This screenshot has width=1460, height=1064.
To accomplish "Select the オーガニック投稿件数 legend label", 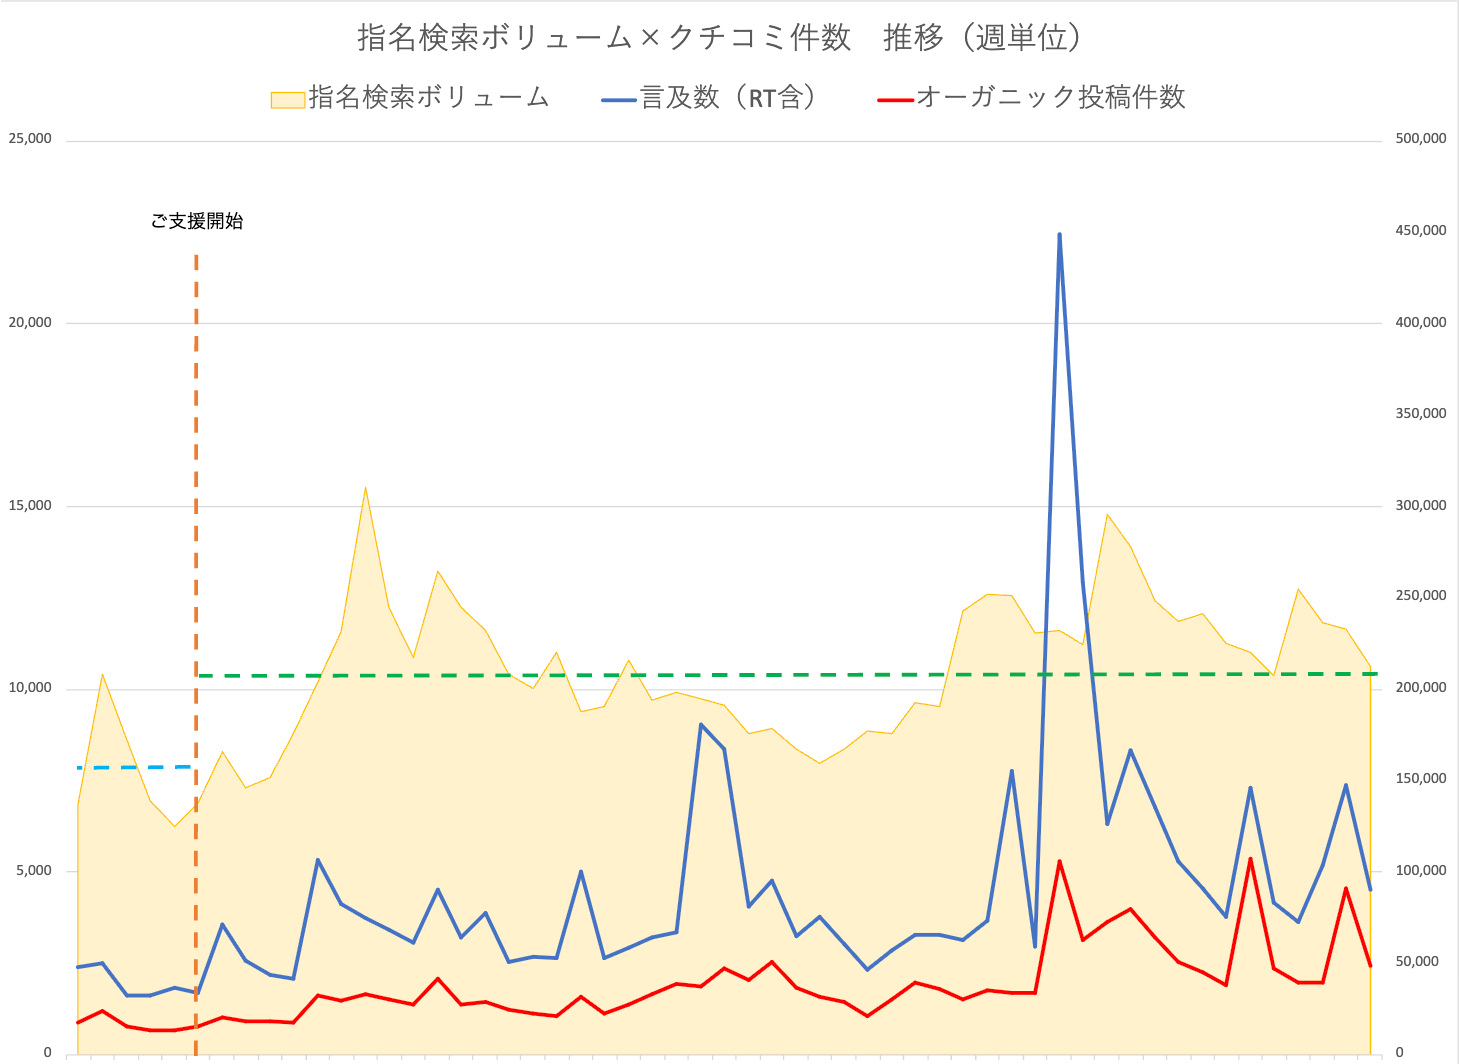I will pyautogui.click(x=1050, y=97).
